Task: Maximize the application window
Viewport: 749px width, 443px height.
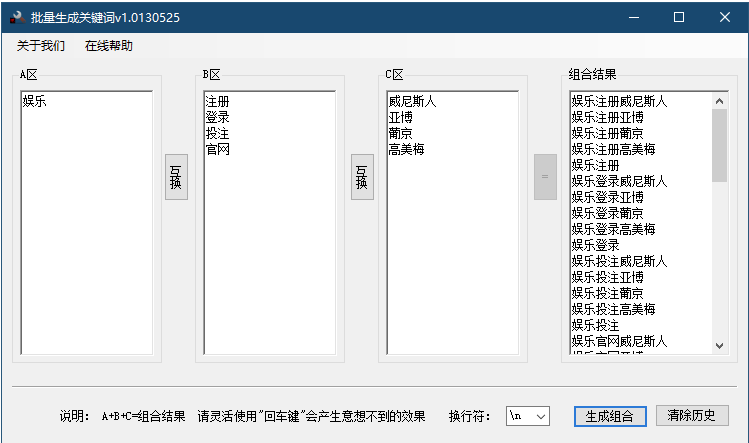Action: coord(679,17)
